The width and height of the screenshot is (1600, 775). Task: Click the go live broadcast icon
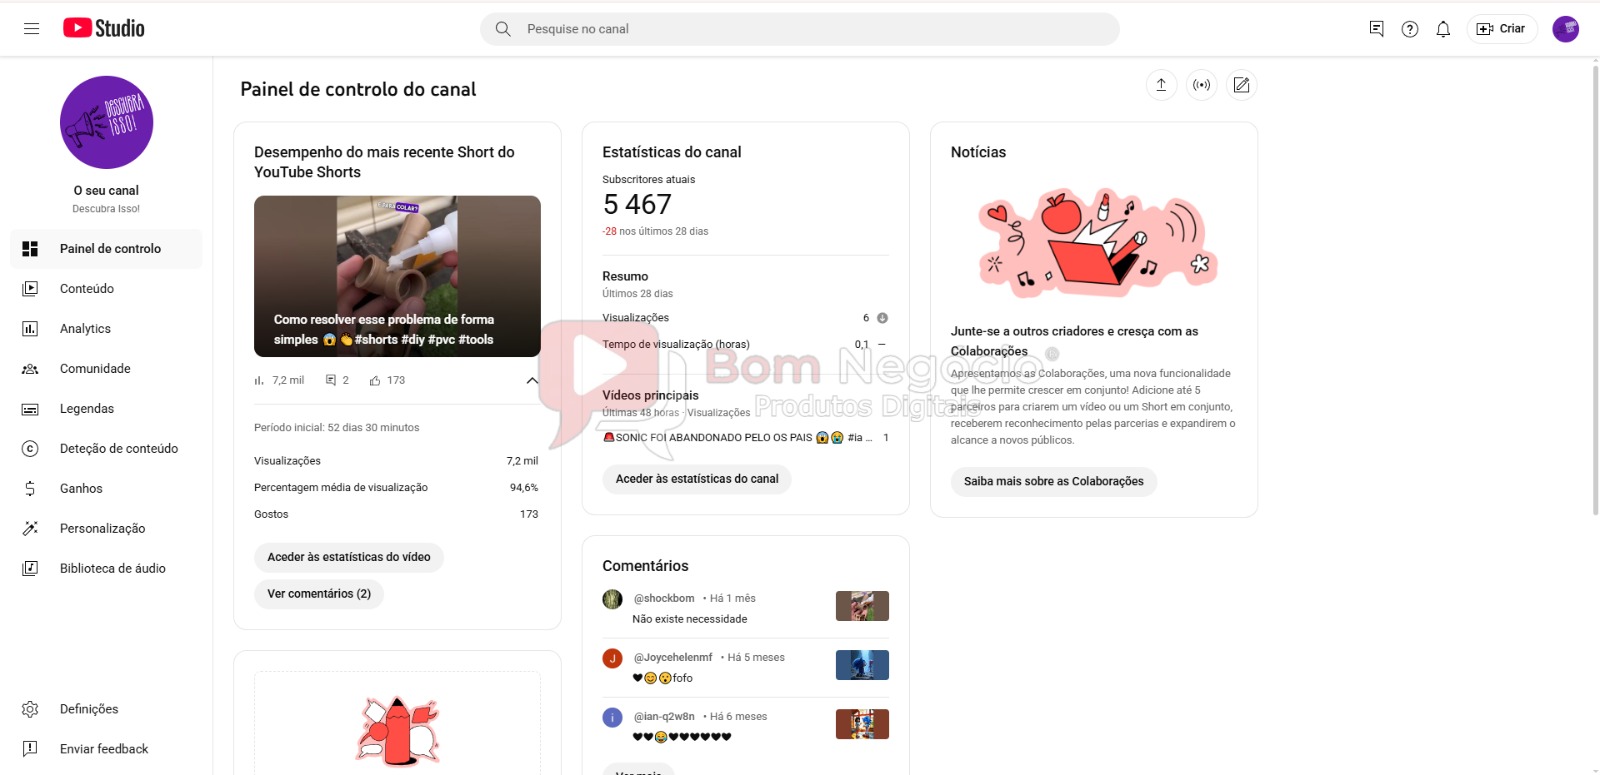1201,85
